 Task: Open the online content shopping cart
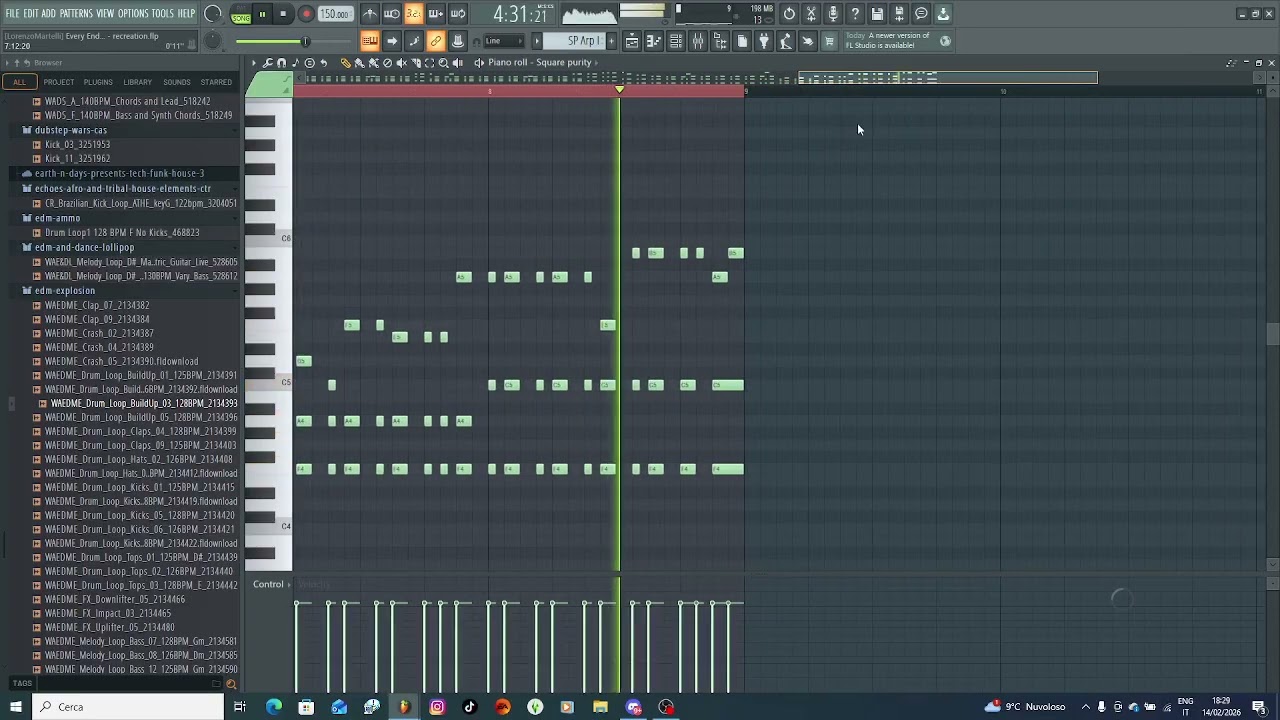(x=829, y=41)
